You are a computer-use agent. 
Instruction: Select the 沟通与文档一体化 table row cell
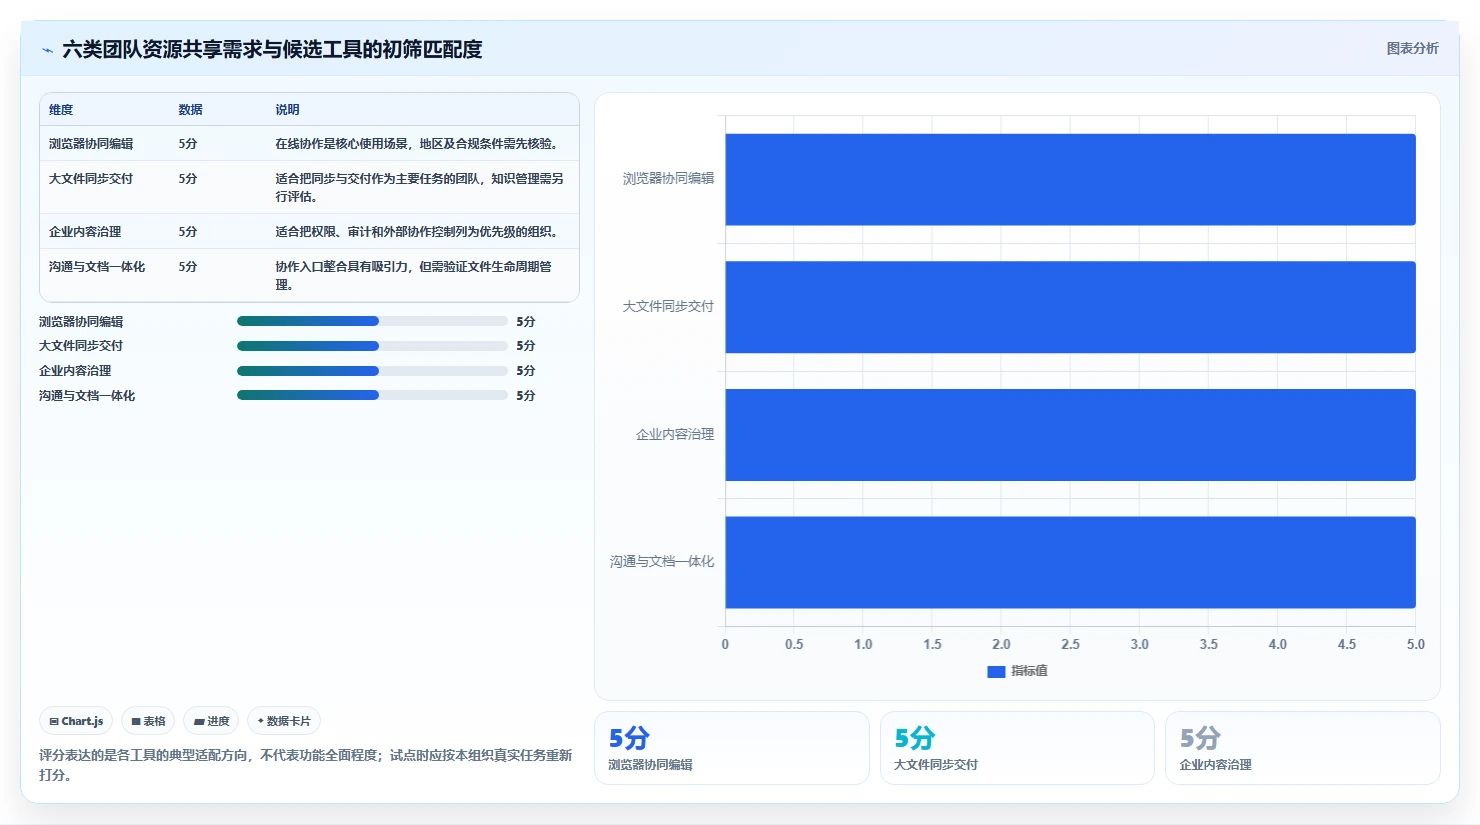point(97,267)
